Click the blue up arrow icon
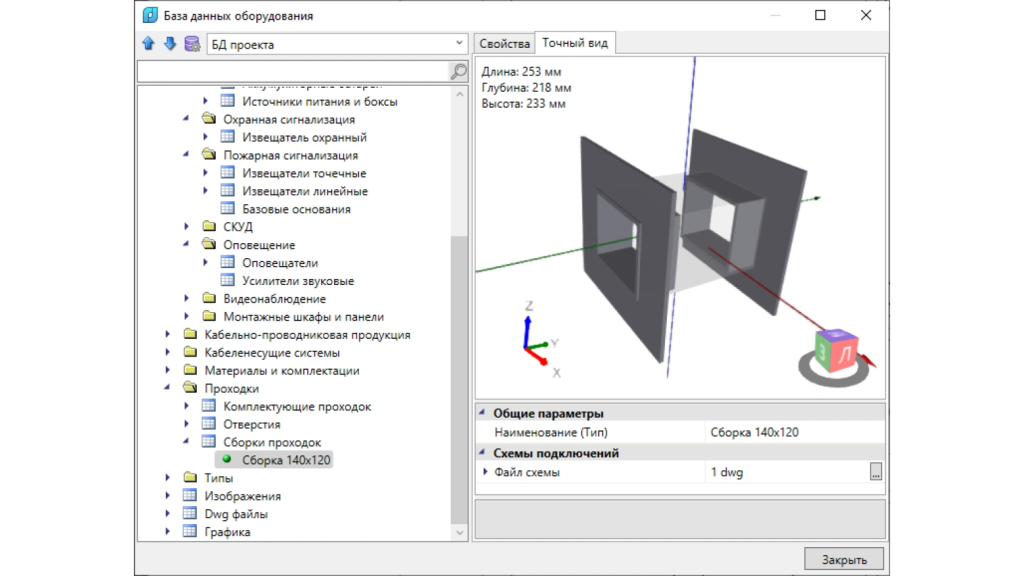The image size is (1024, 576). pyautogui.click(x=149, y=44)
